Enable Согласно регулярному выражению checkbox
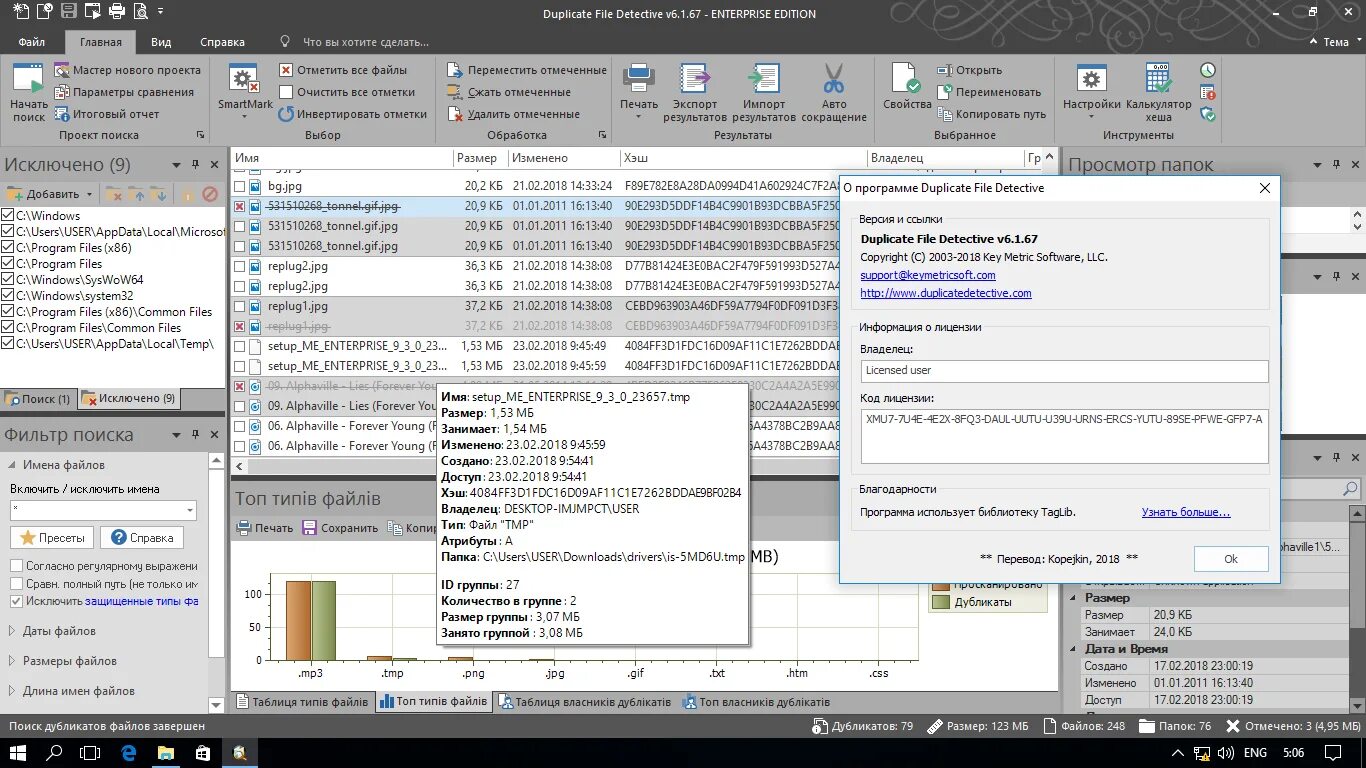Screen dimensions: 1366x768 click(16, 566)
